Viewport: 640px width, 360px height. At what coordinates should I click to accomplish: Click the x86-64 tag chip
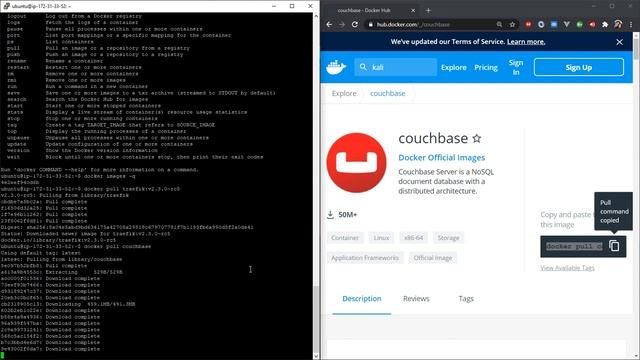pos(413,238)
